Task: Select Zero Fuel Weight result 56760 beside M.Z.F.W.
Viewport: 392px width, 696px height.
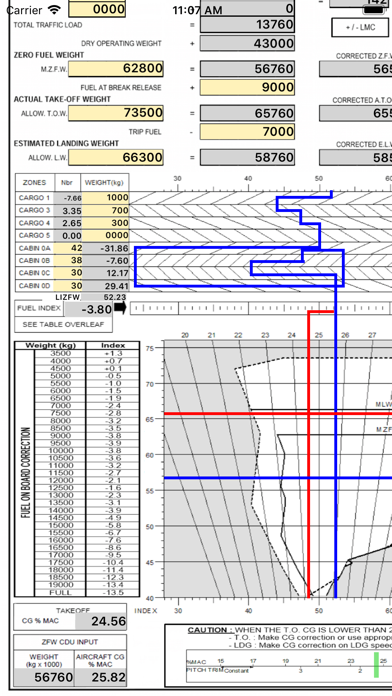Action: [247, 69]
